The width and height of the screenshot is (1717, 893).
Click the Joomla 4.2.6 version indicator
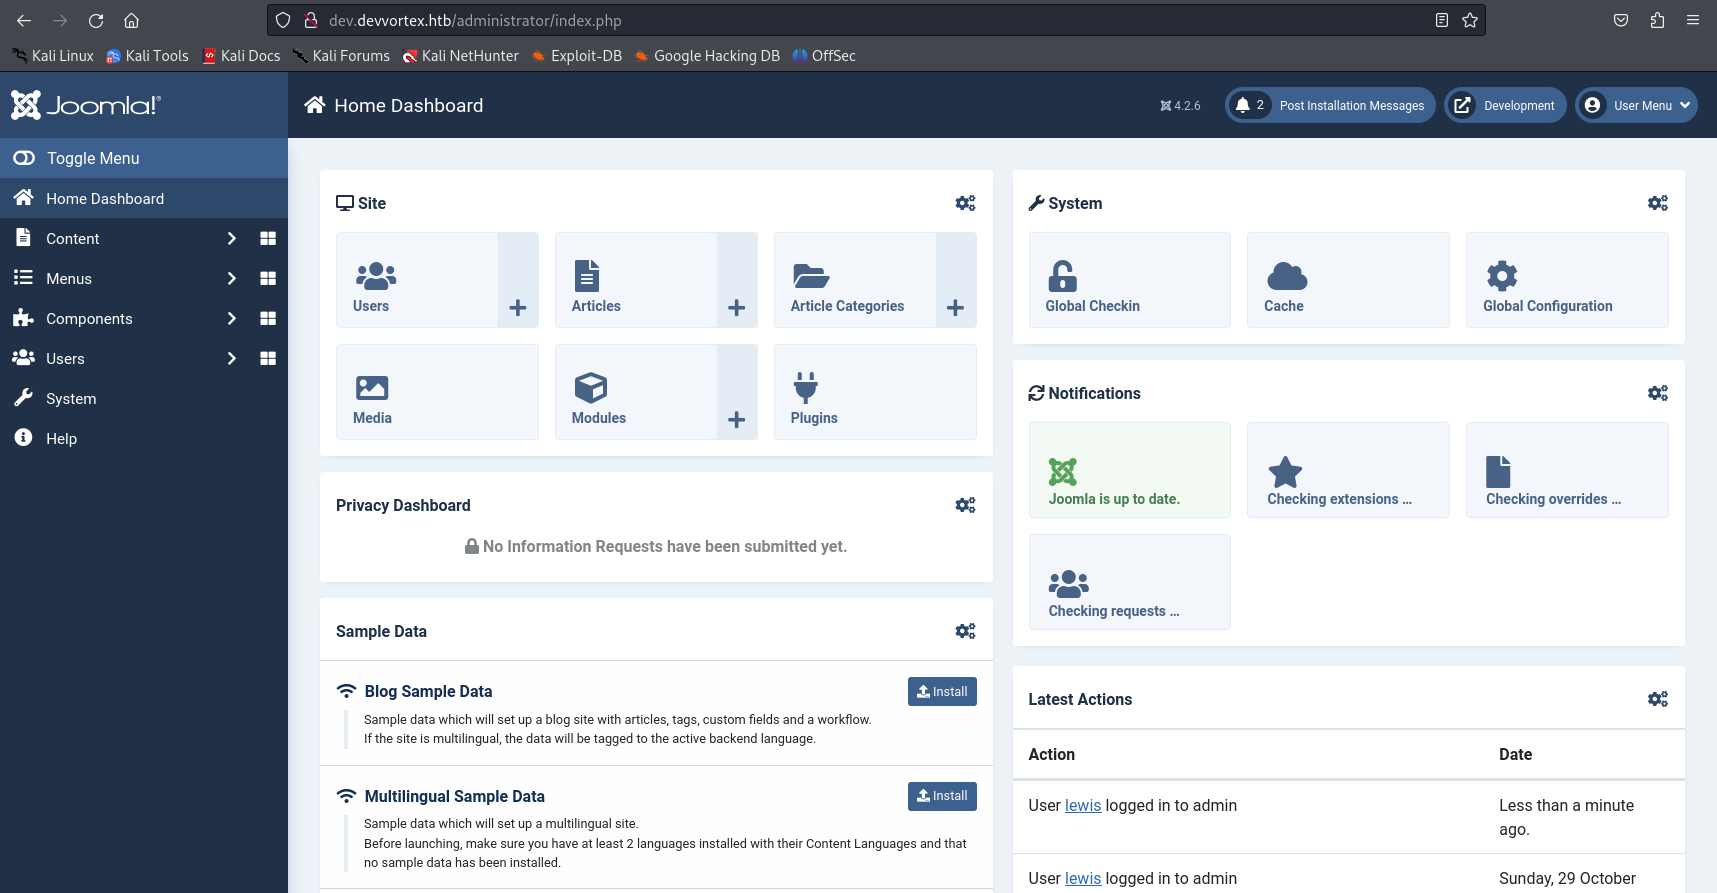click(1180, 105)
